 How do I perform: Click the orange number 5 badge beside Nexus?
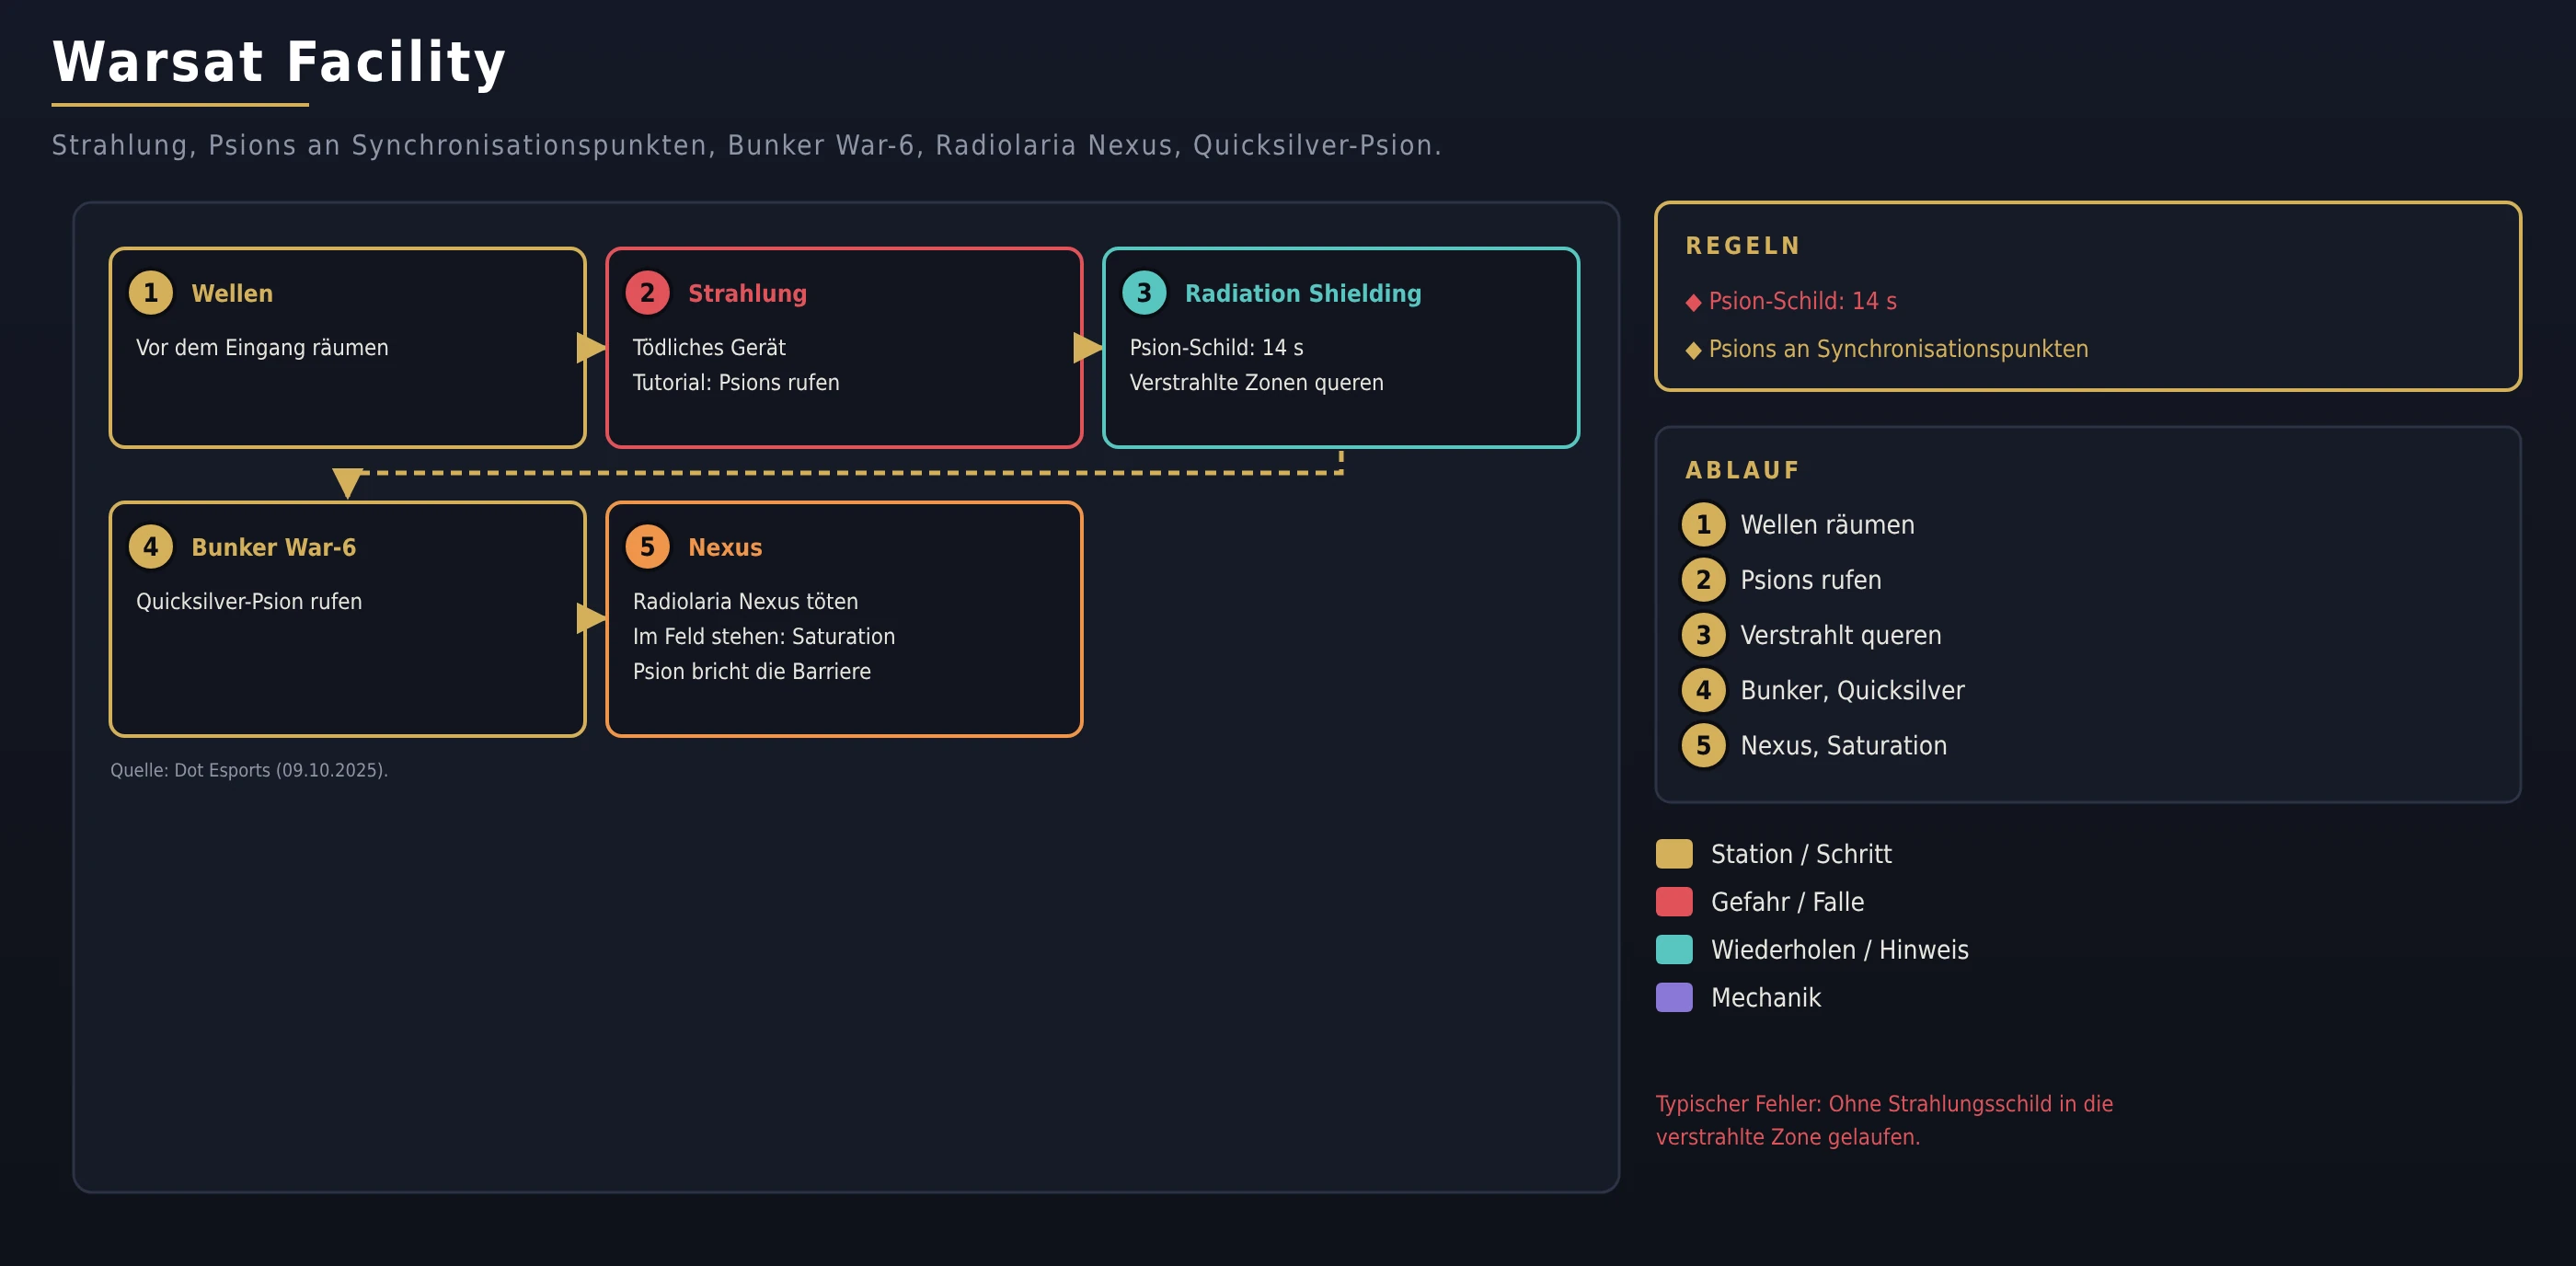647,547
